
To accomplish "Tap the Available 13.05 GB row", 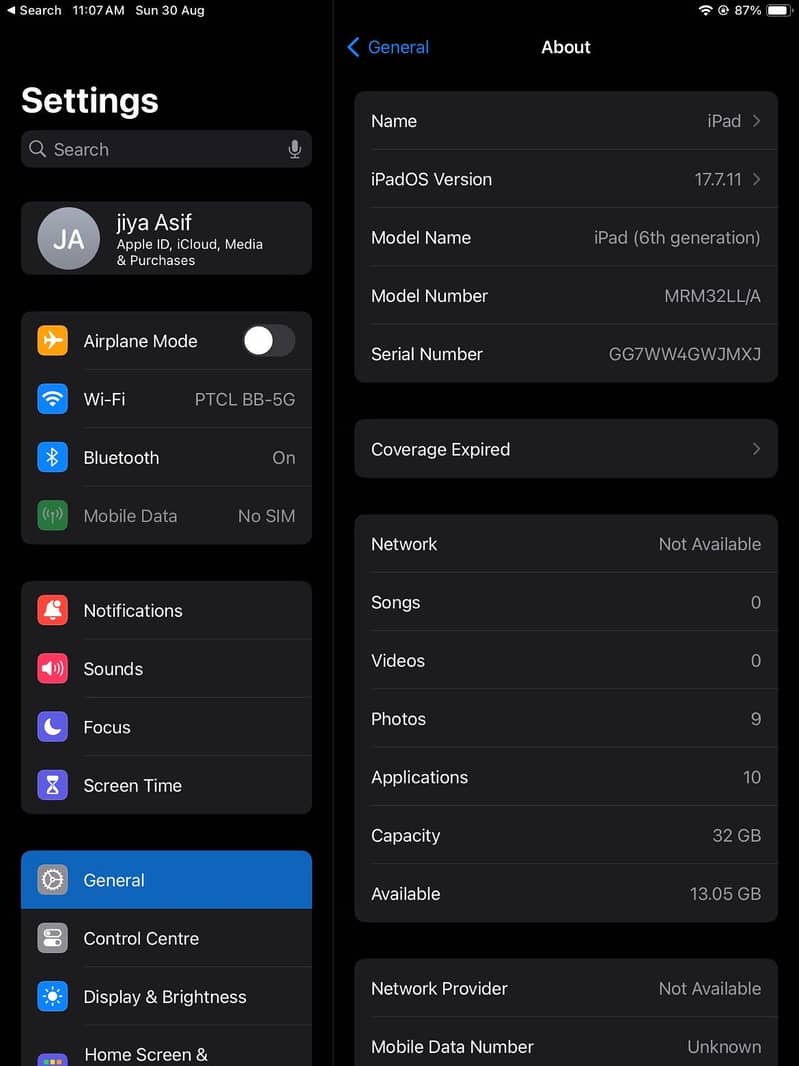I will click(566, 894).
